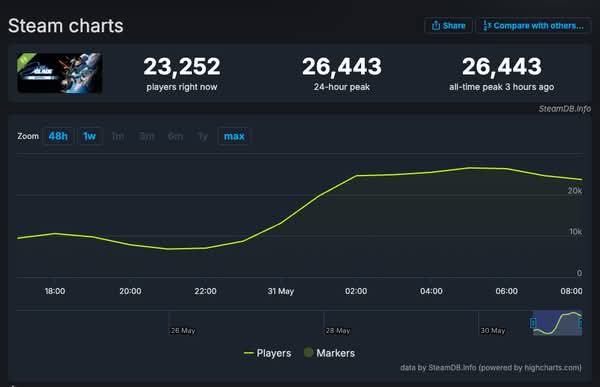This screenshot has width=600, height=387.
Task: Click the '26 May' navigator label
Action: 183,330
